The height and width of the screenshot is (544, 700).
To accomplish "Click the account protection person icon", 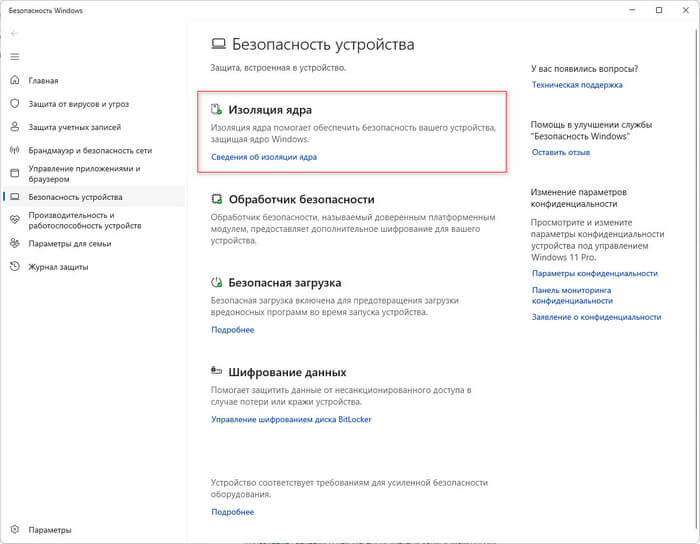I will pos(14,127).
